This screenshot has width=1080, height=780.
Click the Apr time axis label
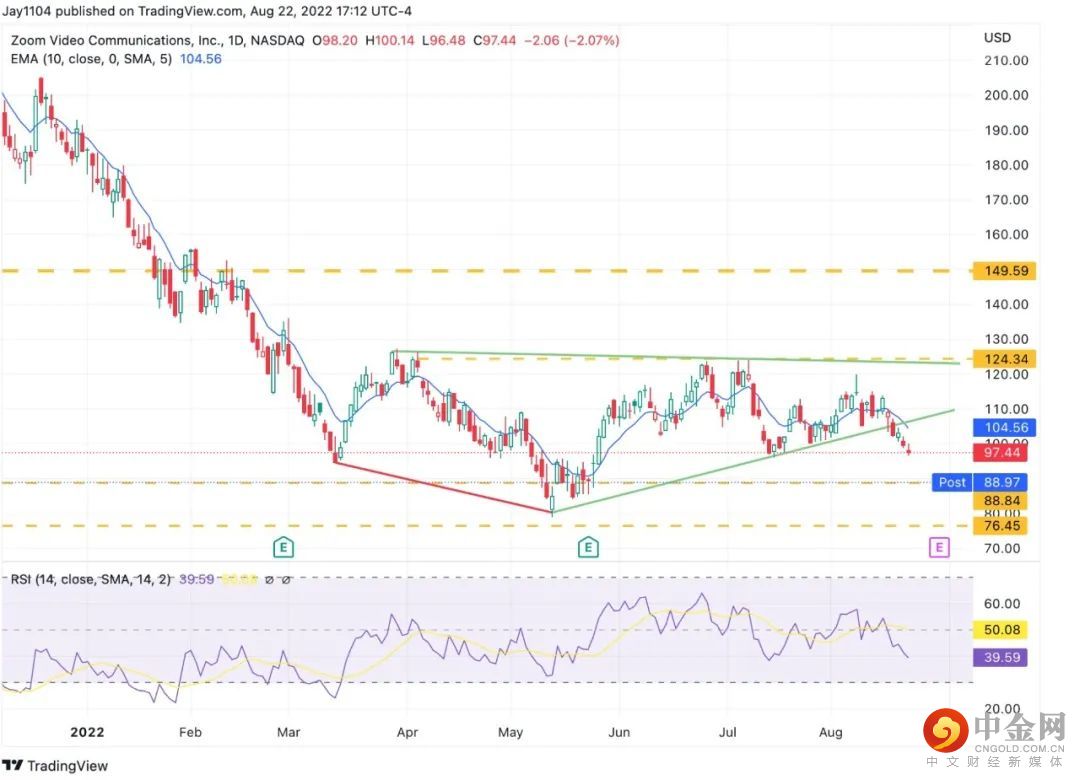[x=407, y=732]
